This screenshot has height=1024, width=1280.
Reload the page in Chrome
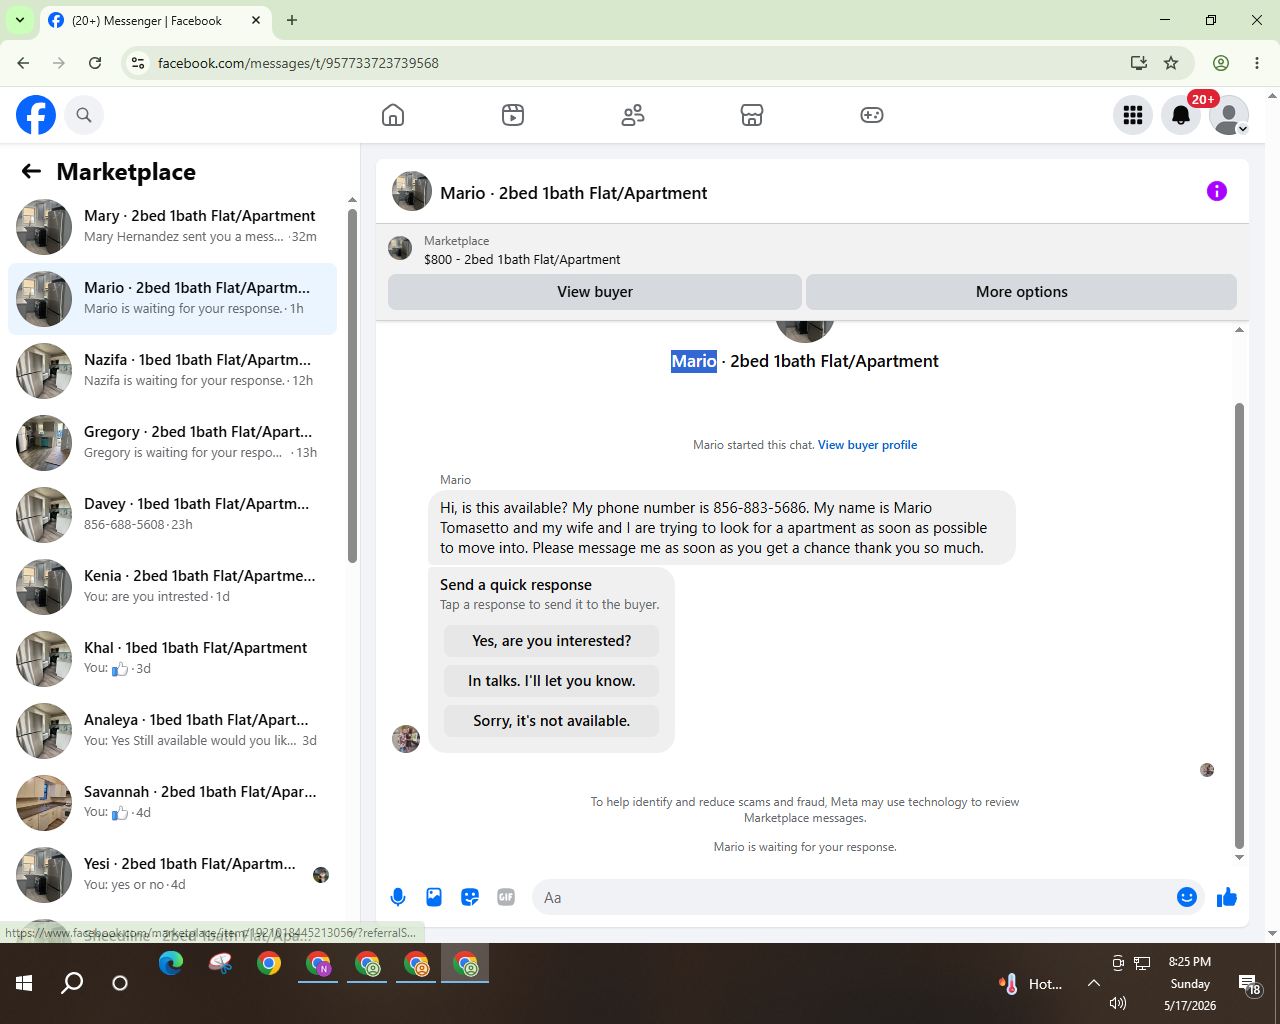(x=95, y=63)
